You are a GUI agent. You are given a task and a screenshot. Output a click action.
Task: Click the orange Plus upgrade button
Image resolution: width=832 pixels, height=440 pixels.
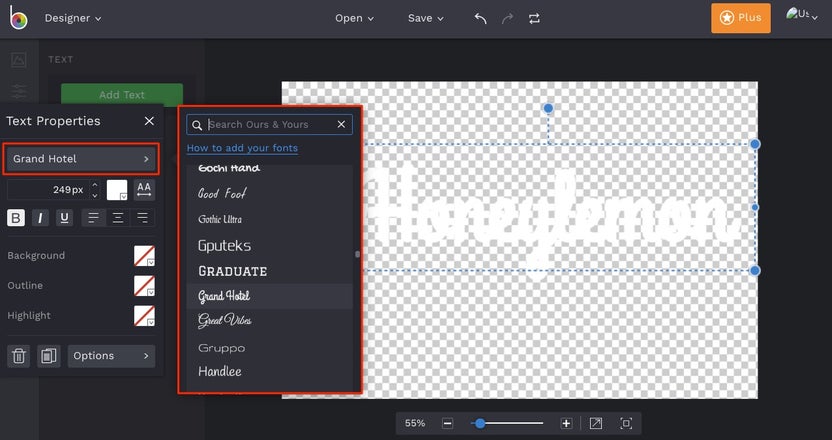[x=741, y=18]
